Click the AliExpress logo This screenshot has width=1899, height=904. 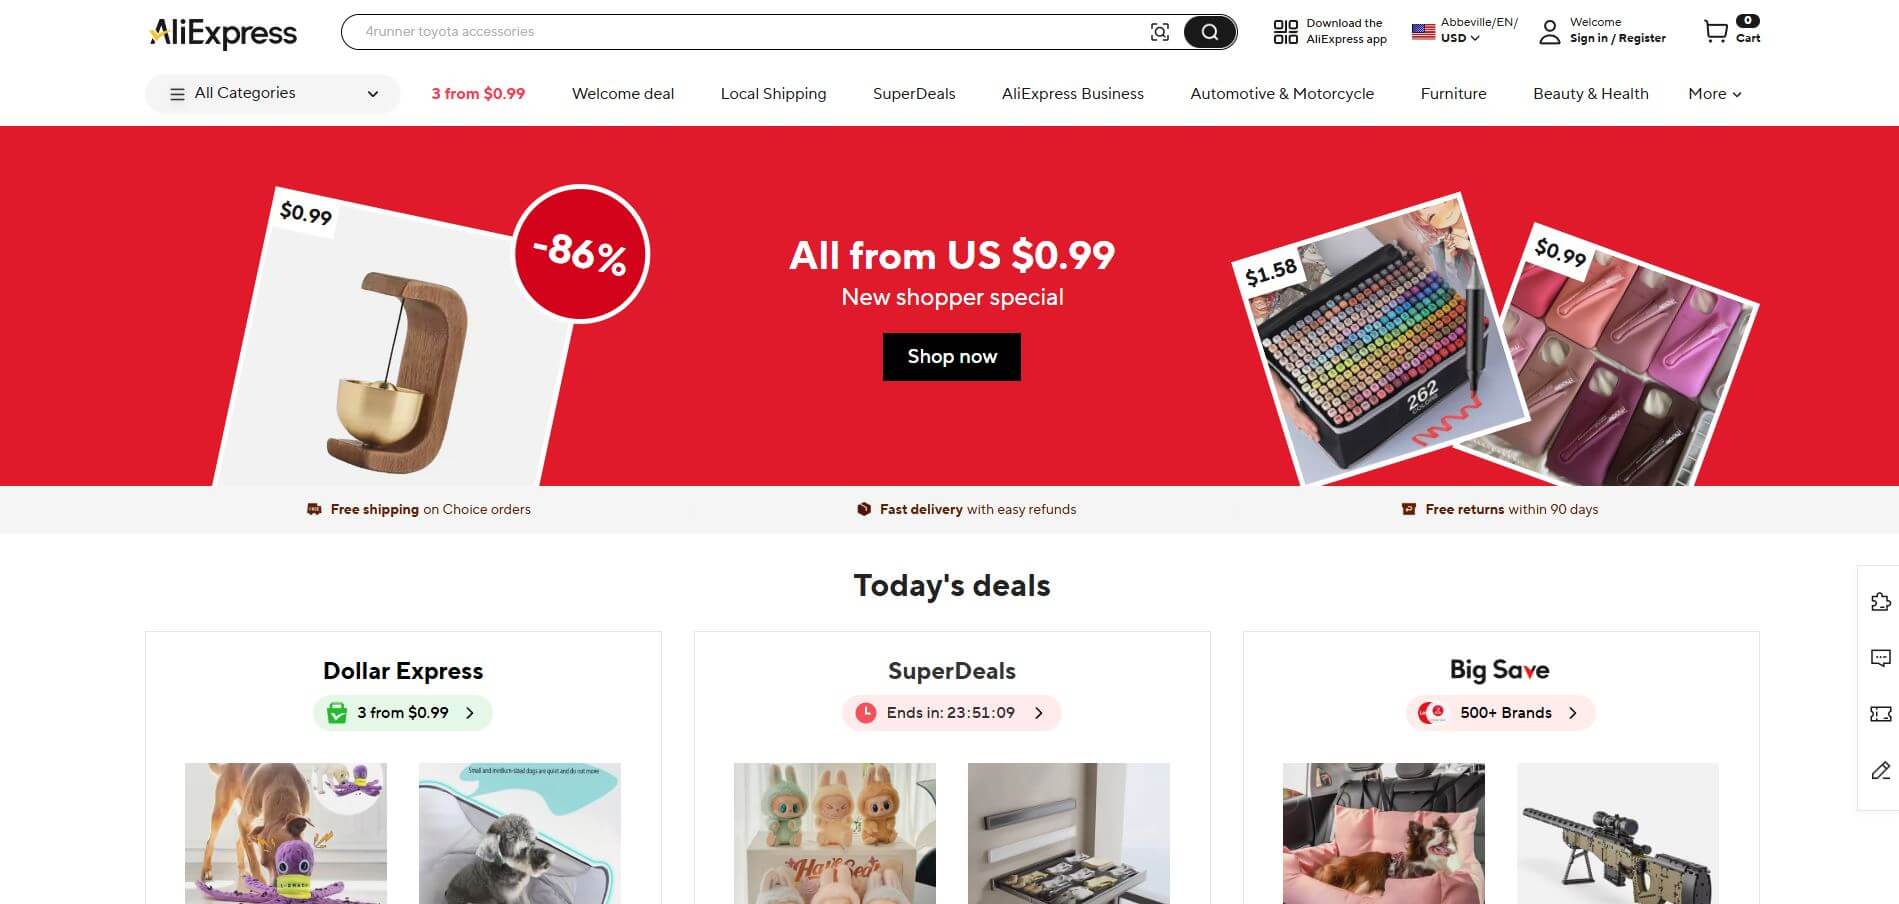pos(223,32)
